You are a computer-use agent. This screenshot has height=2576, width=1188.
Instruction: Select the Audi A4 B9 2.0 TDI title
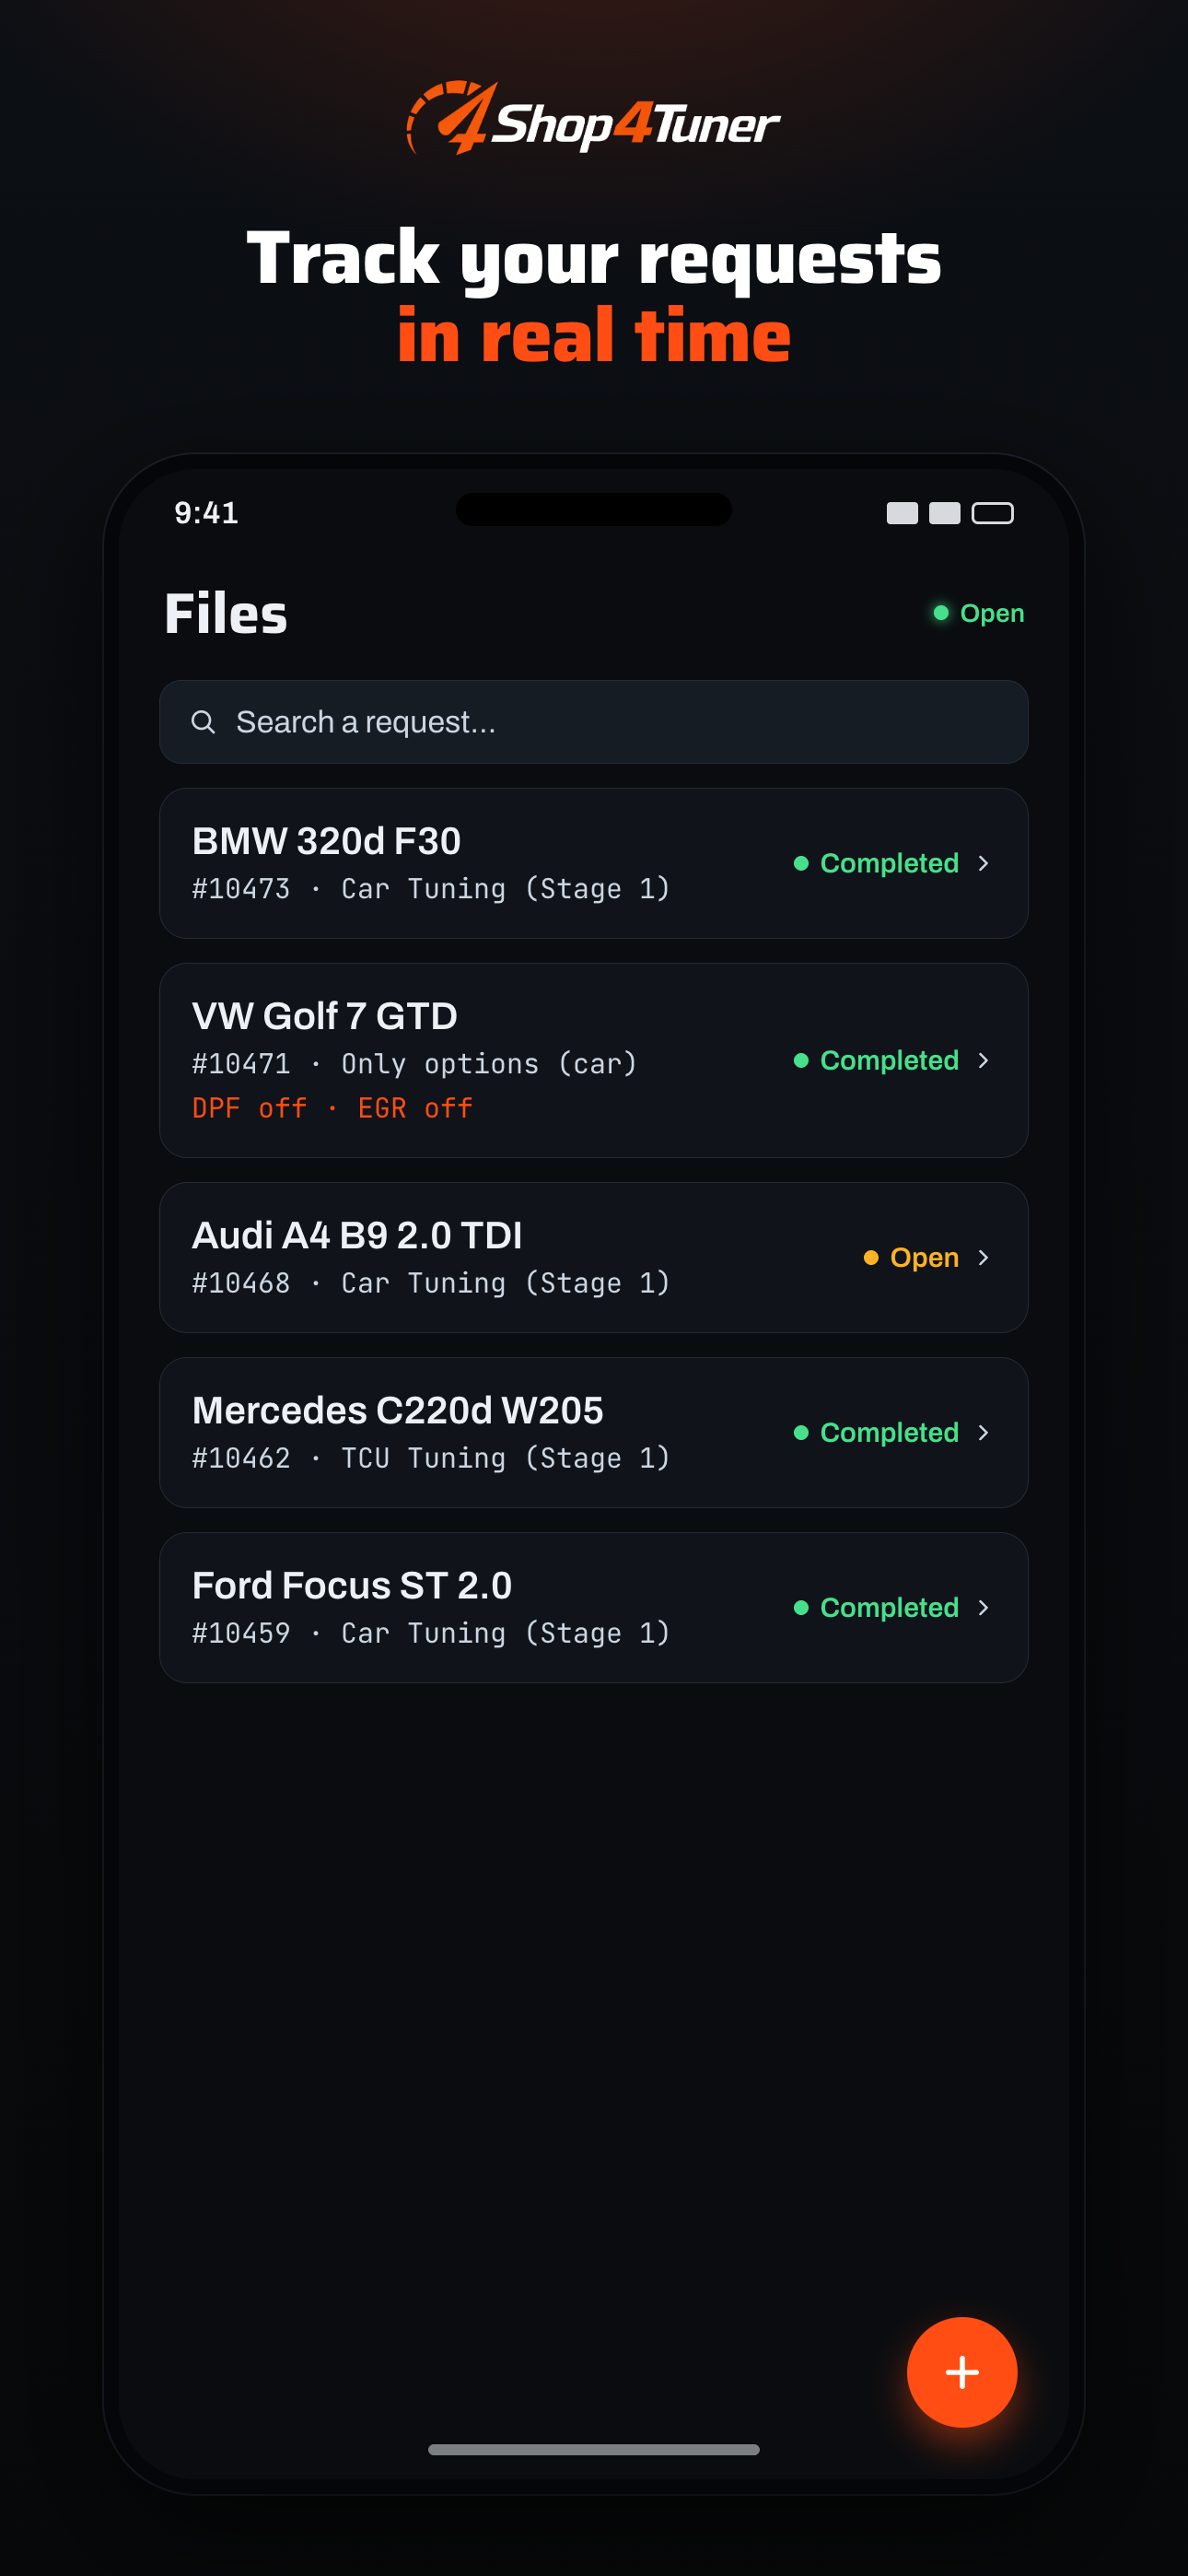point(357,1235)
